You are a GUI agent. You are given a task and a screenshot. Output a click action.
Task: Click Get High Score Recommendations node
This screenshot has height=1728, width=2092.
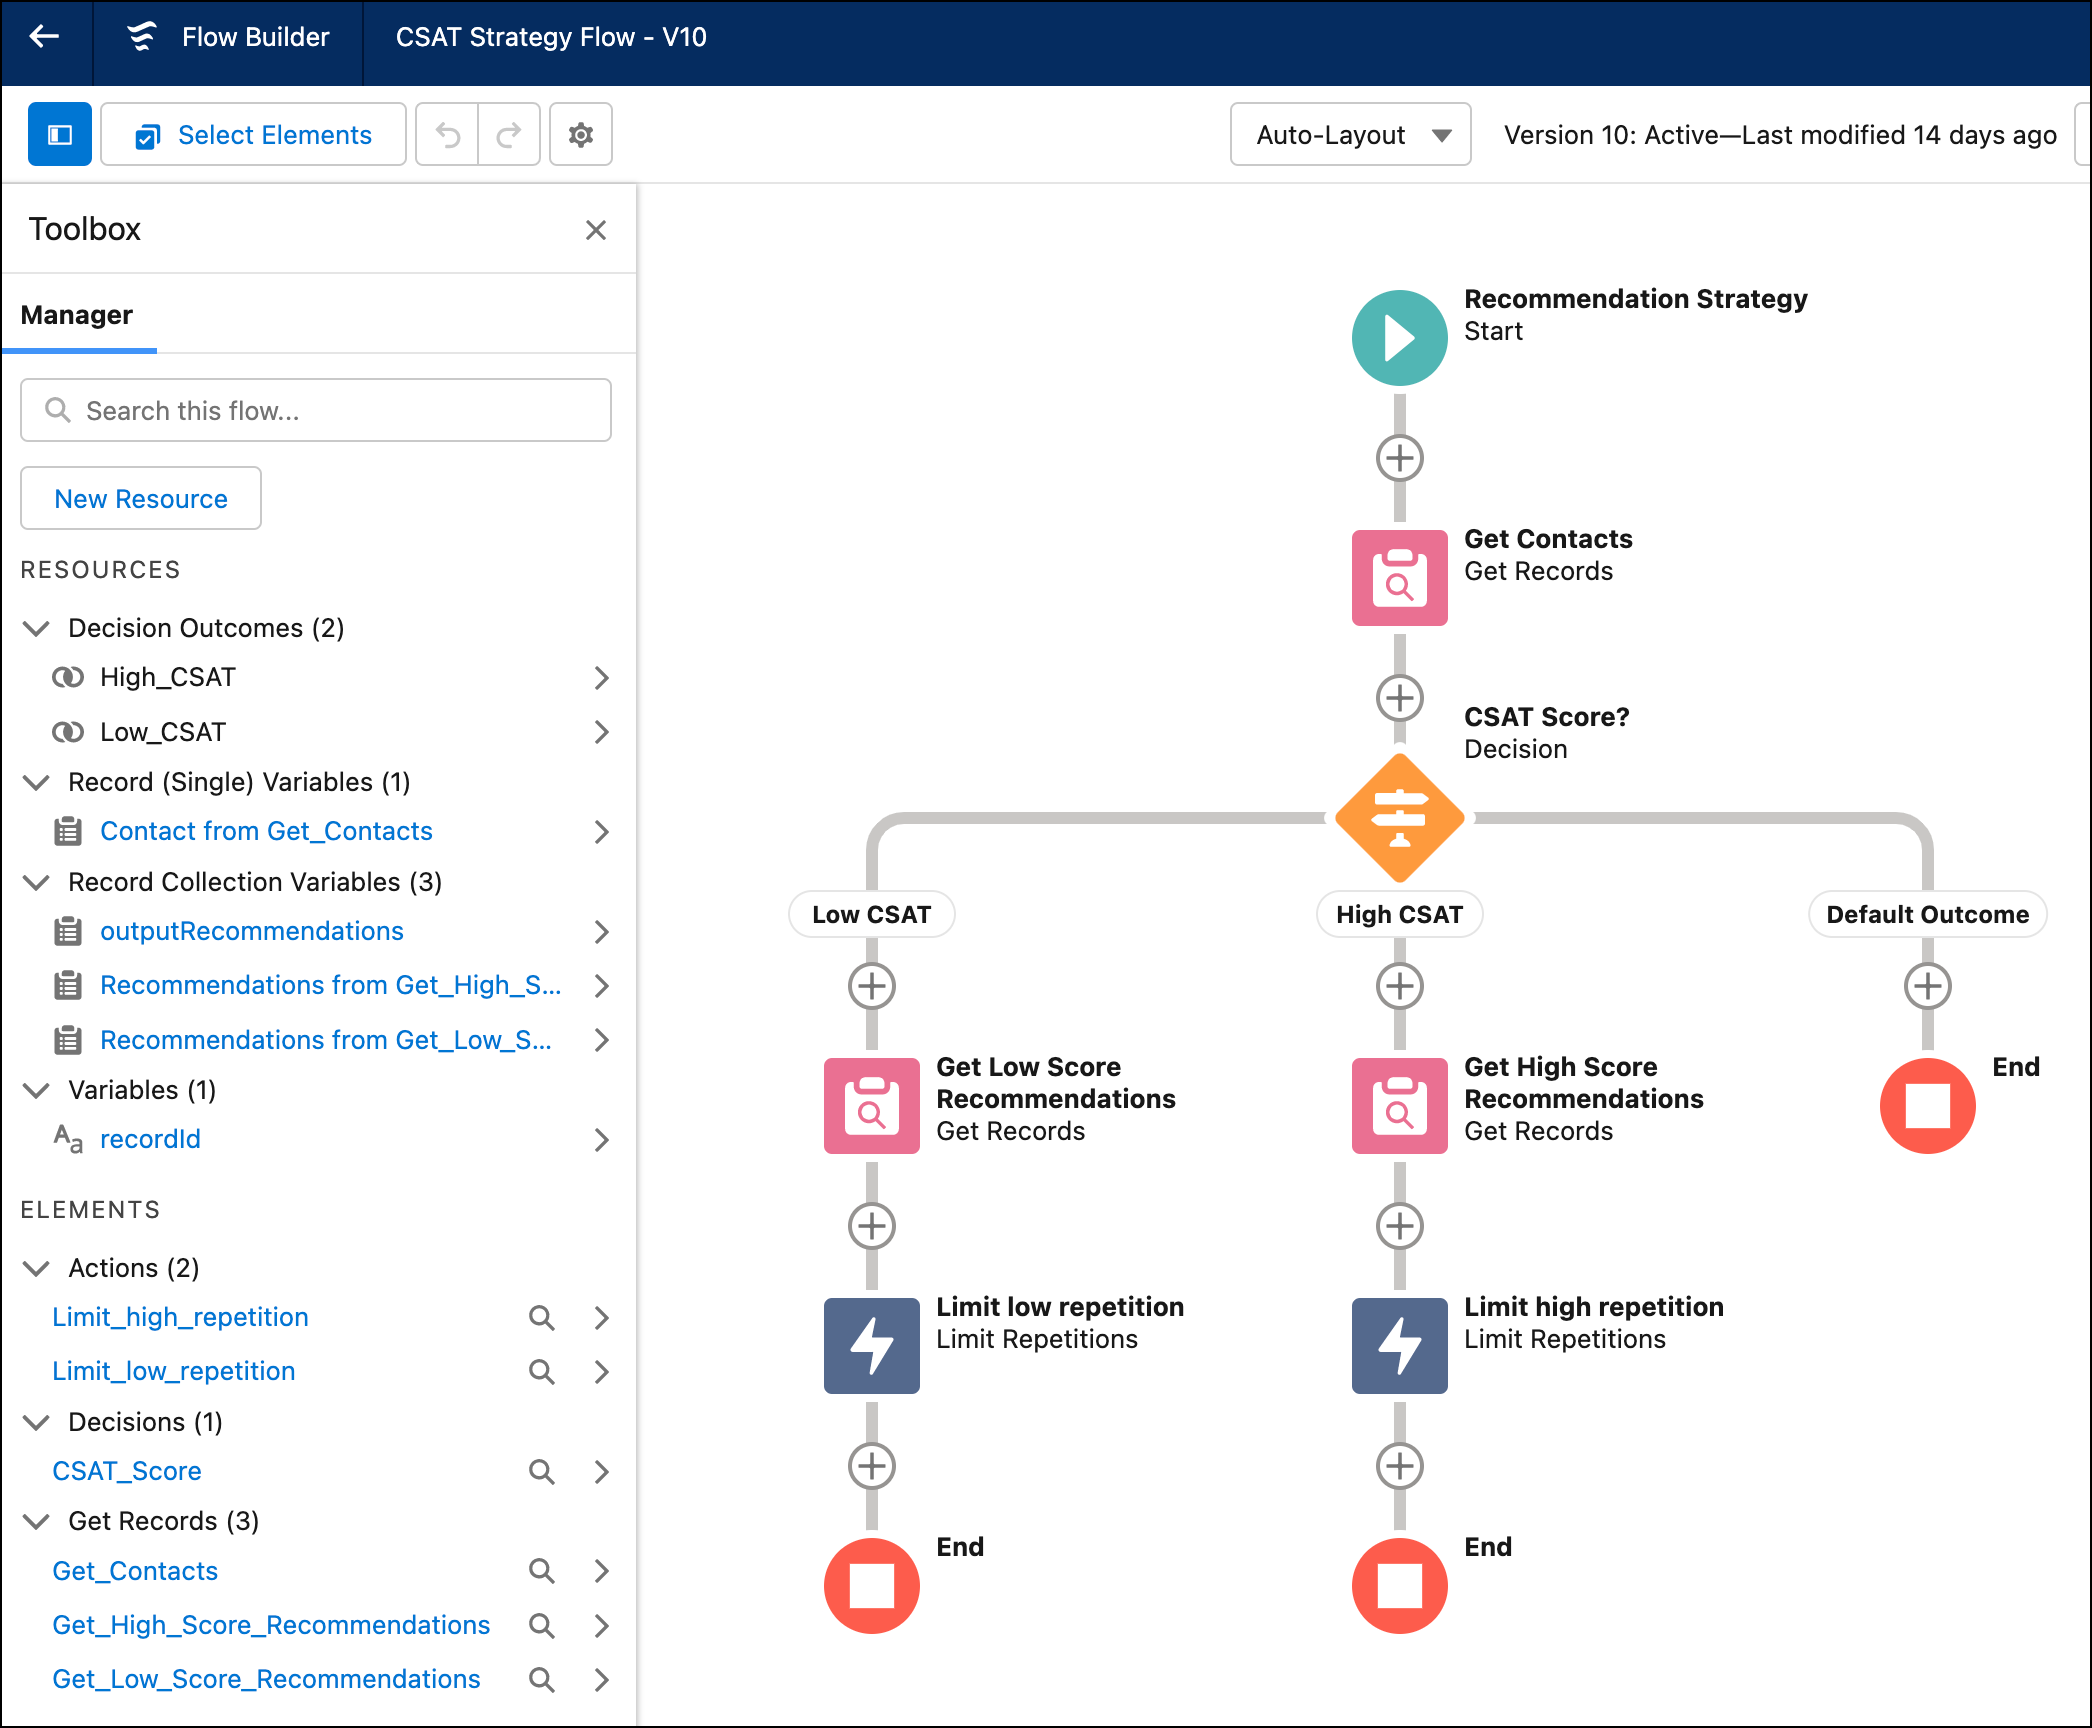pos(1400,1106)
